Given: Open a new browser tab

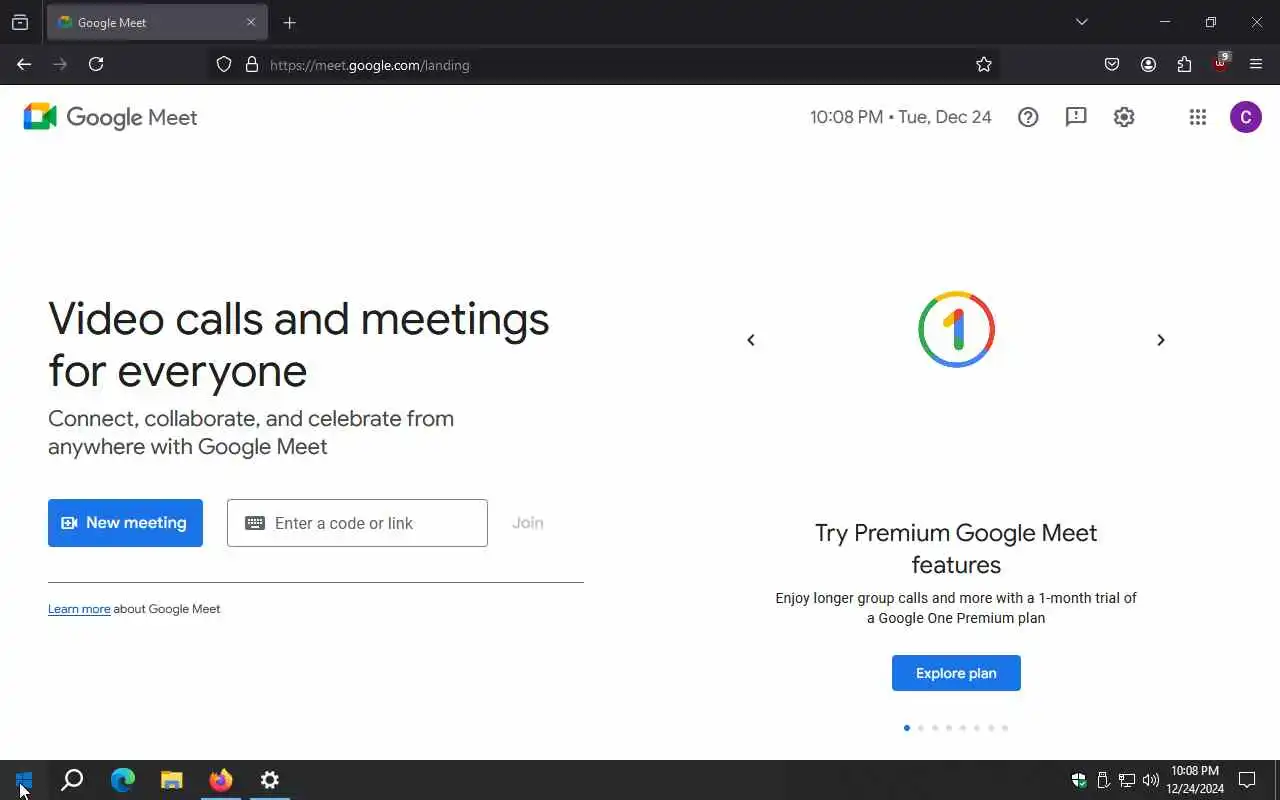Looking at the screenshot, I should (289, 22).
